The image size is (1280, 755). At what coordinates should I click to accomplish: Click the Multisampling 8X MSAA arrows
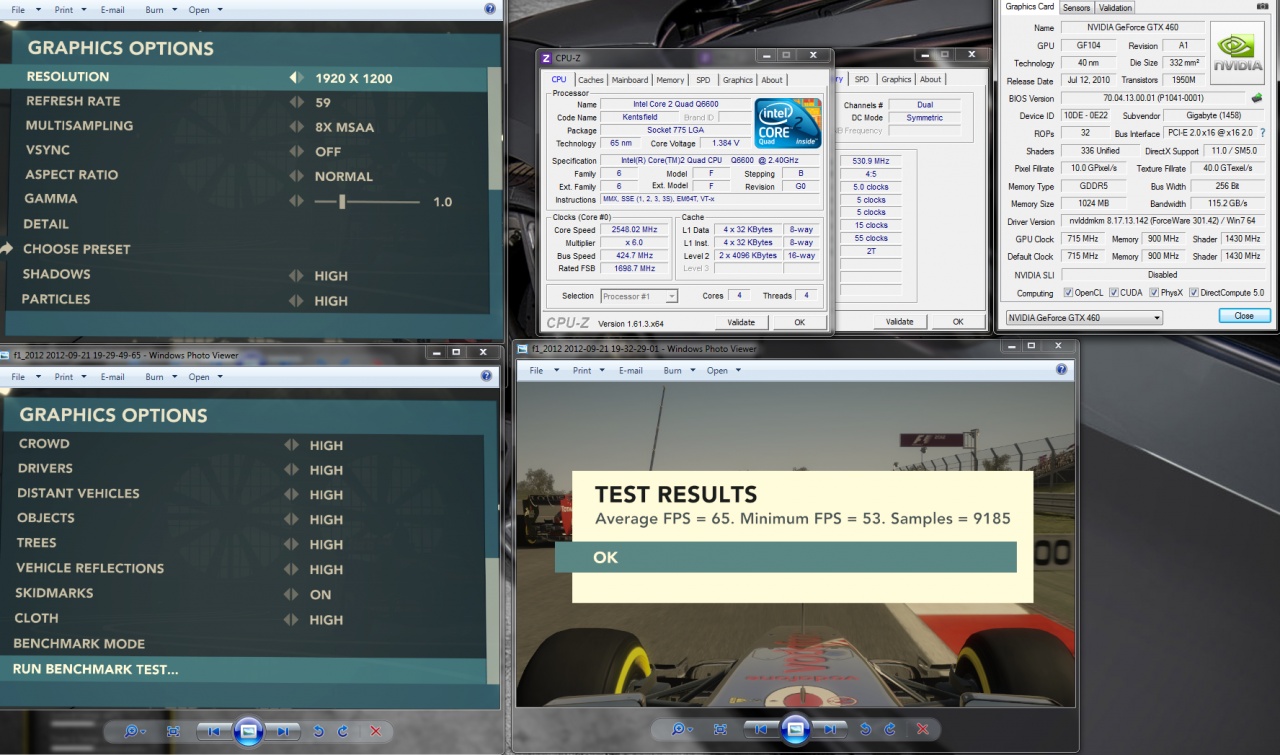[296, 127]
